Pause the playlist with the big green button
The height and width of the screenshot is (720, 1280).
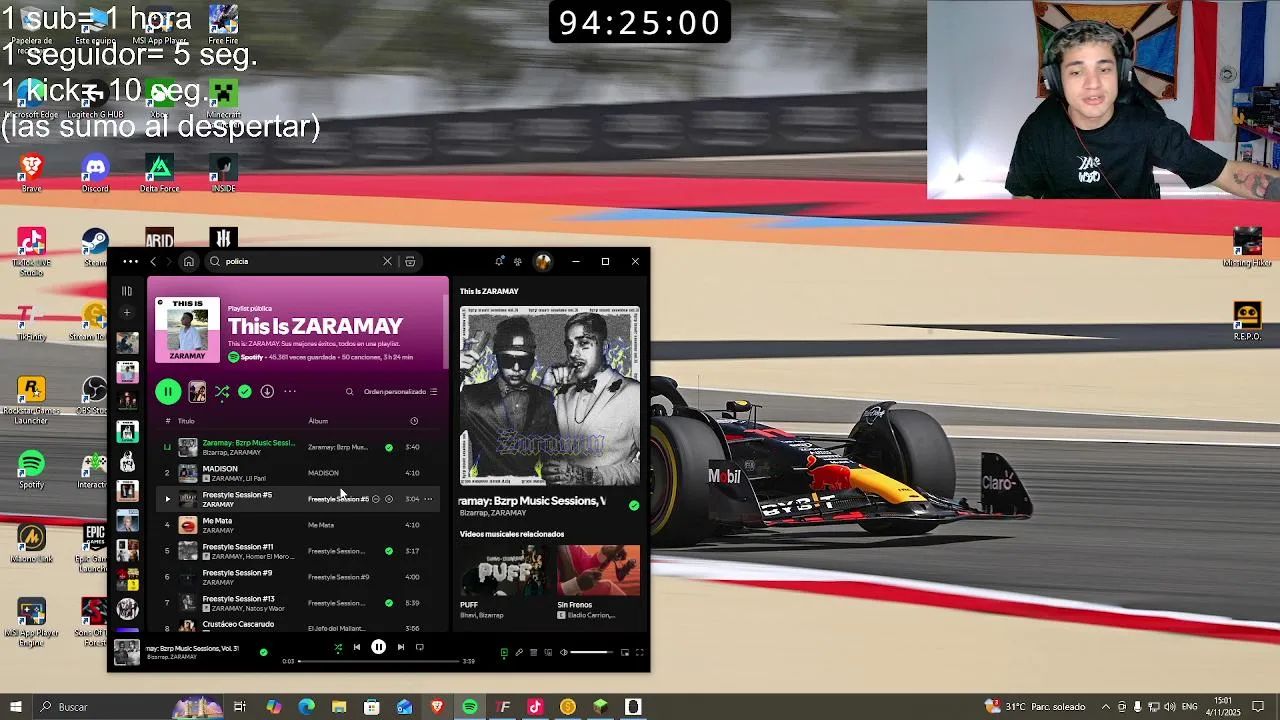coord(168,392)
